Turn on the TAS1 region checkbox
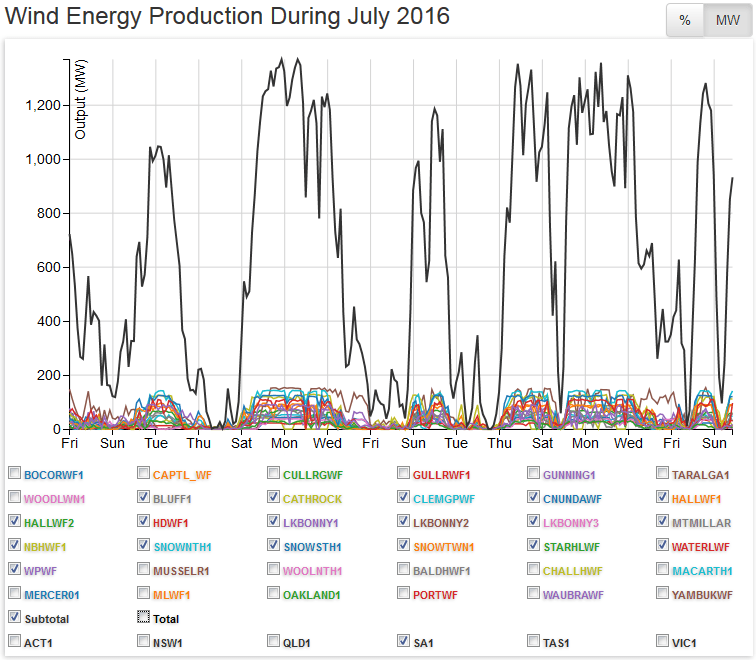This screenshot has width=756, height=660. click(534, 641)
